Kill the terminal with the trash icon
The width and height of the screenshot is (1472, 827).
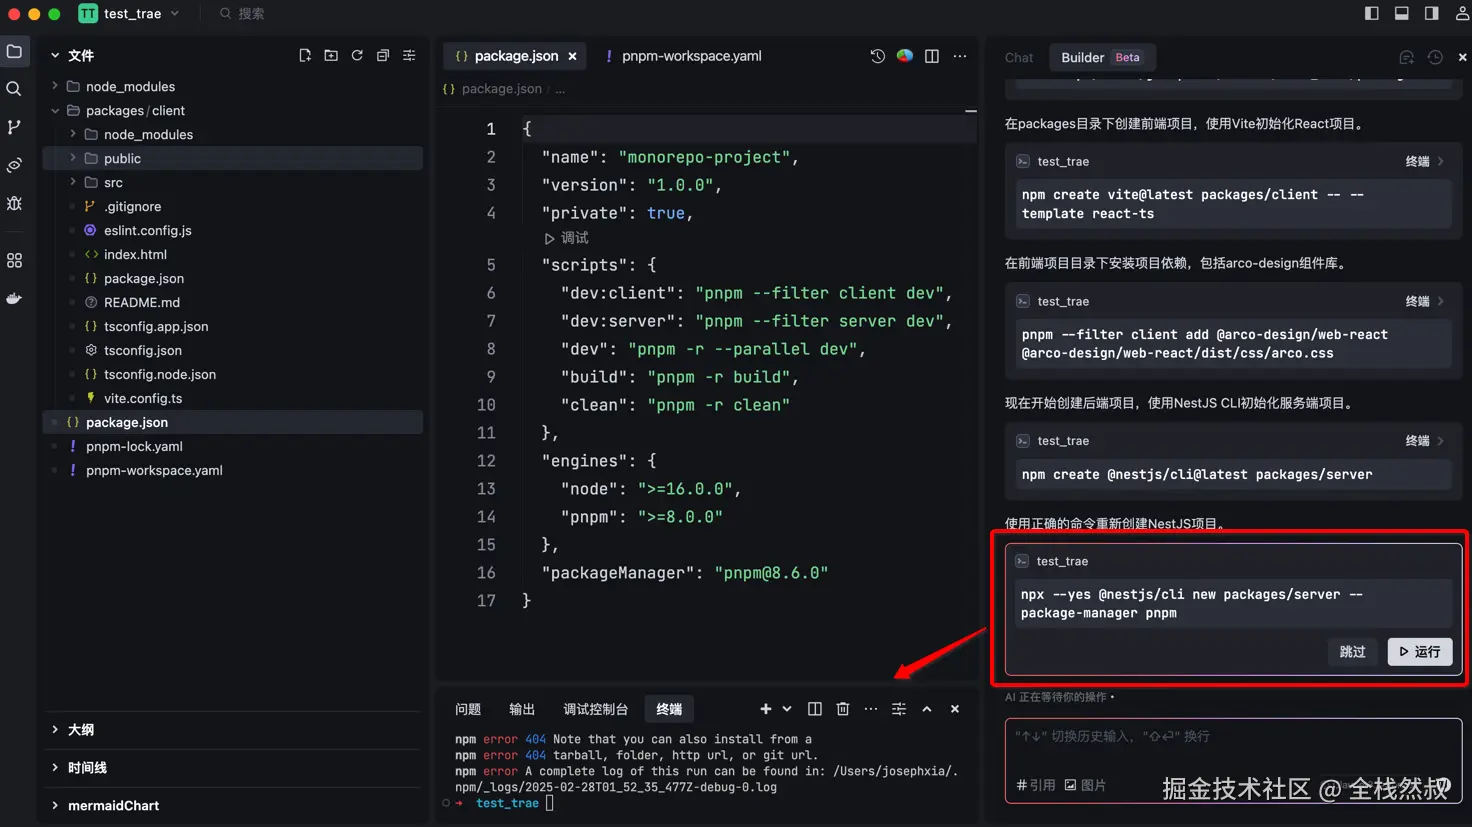(843, 709)
